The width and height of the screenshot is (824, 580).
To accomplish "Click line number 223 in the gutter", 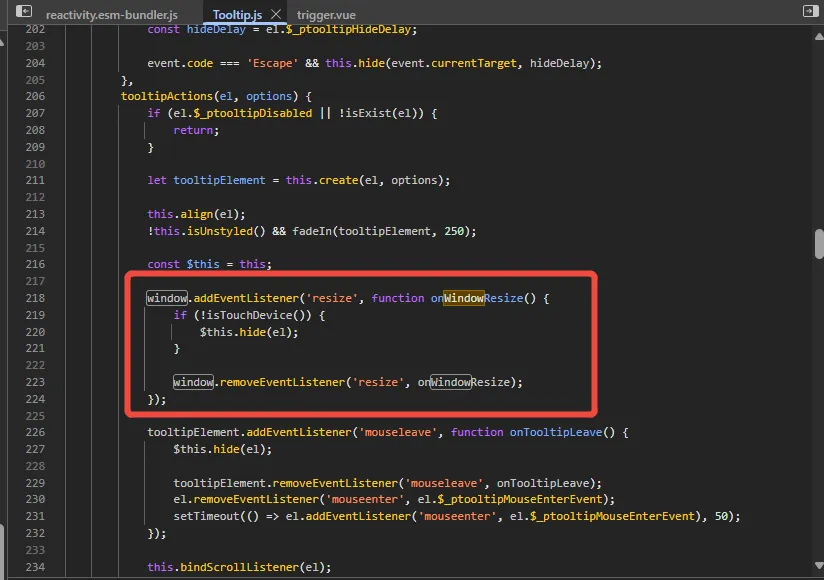I will point(35,382).
